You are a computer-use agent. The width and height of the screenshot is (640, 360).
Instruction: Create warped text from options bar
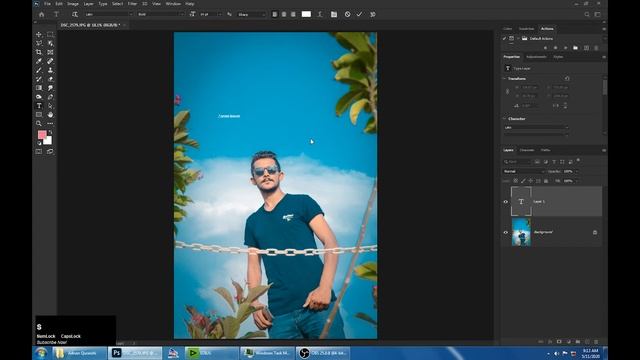tap(320, 14)
